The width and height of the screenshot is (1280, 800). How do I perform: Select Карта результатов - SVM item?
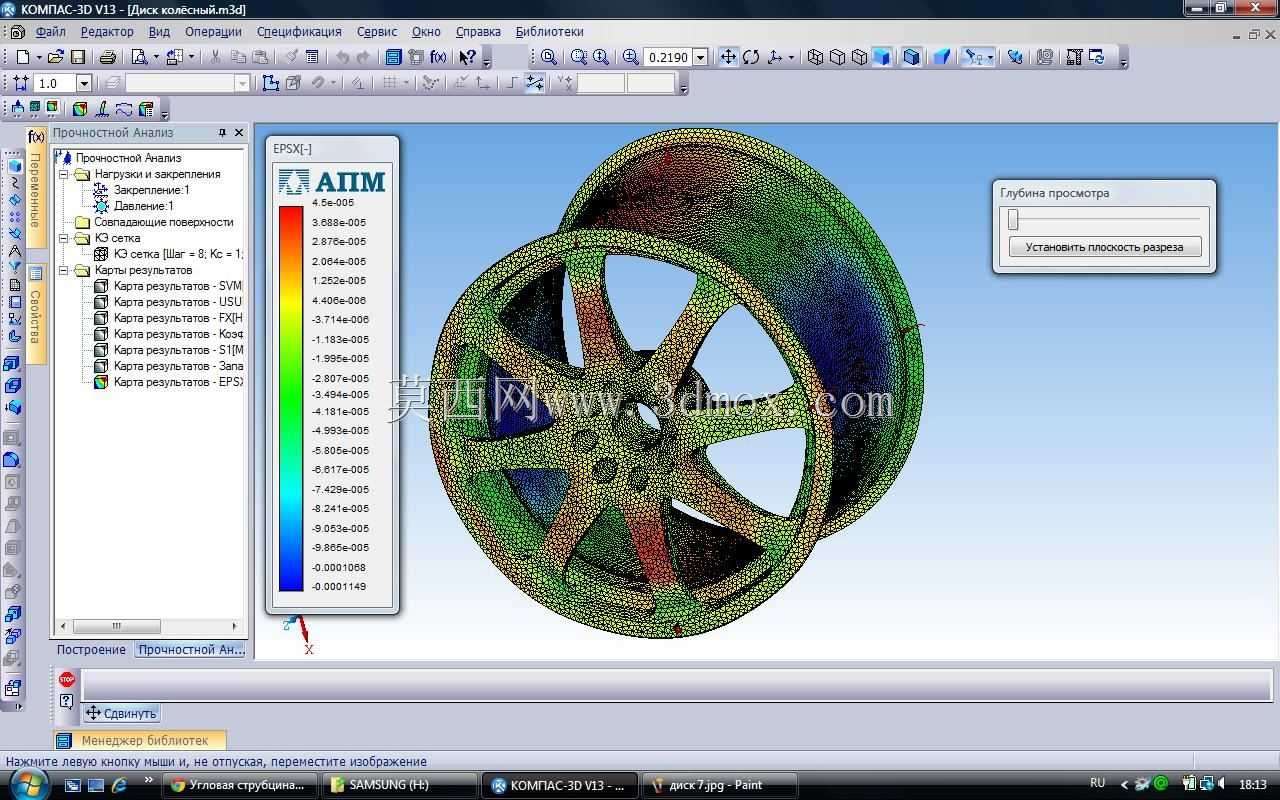point(177,286)
